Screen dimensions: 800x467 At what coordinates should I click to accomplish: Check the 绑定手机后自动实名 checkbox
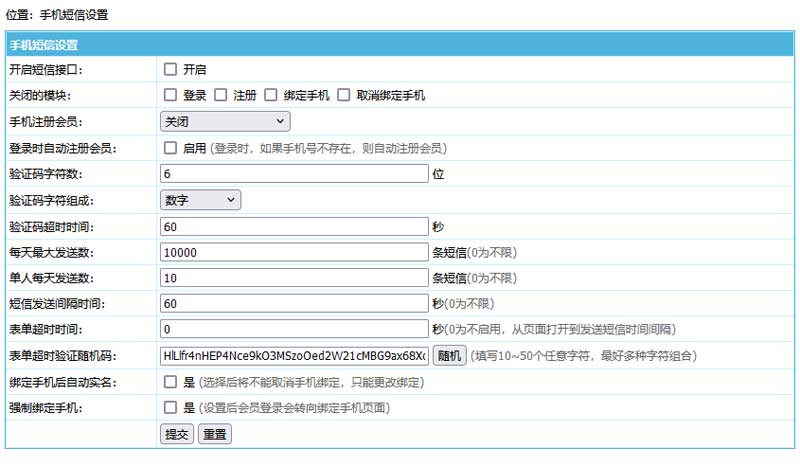tap(171, 382)
